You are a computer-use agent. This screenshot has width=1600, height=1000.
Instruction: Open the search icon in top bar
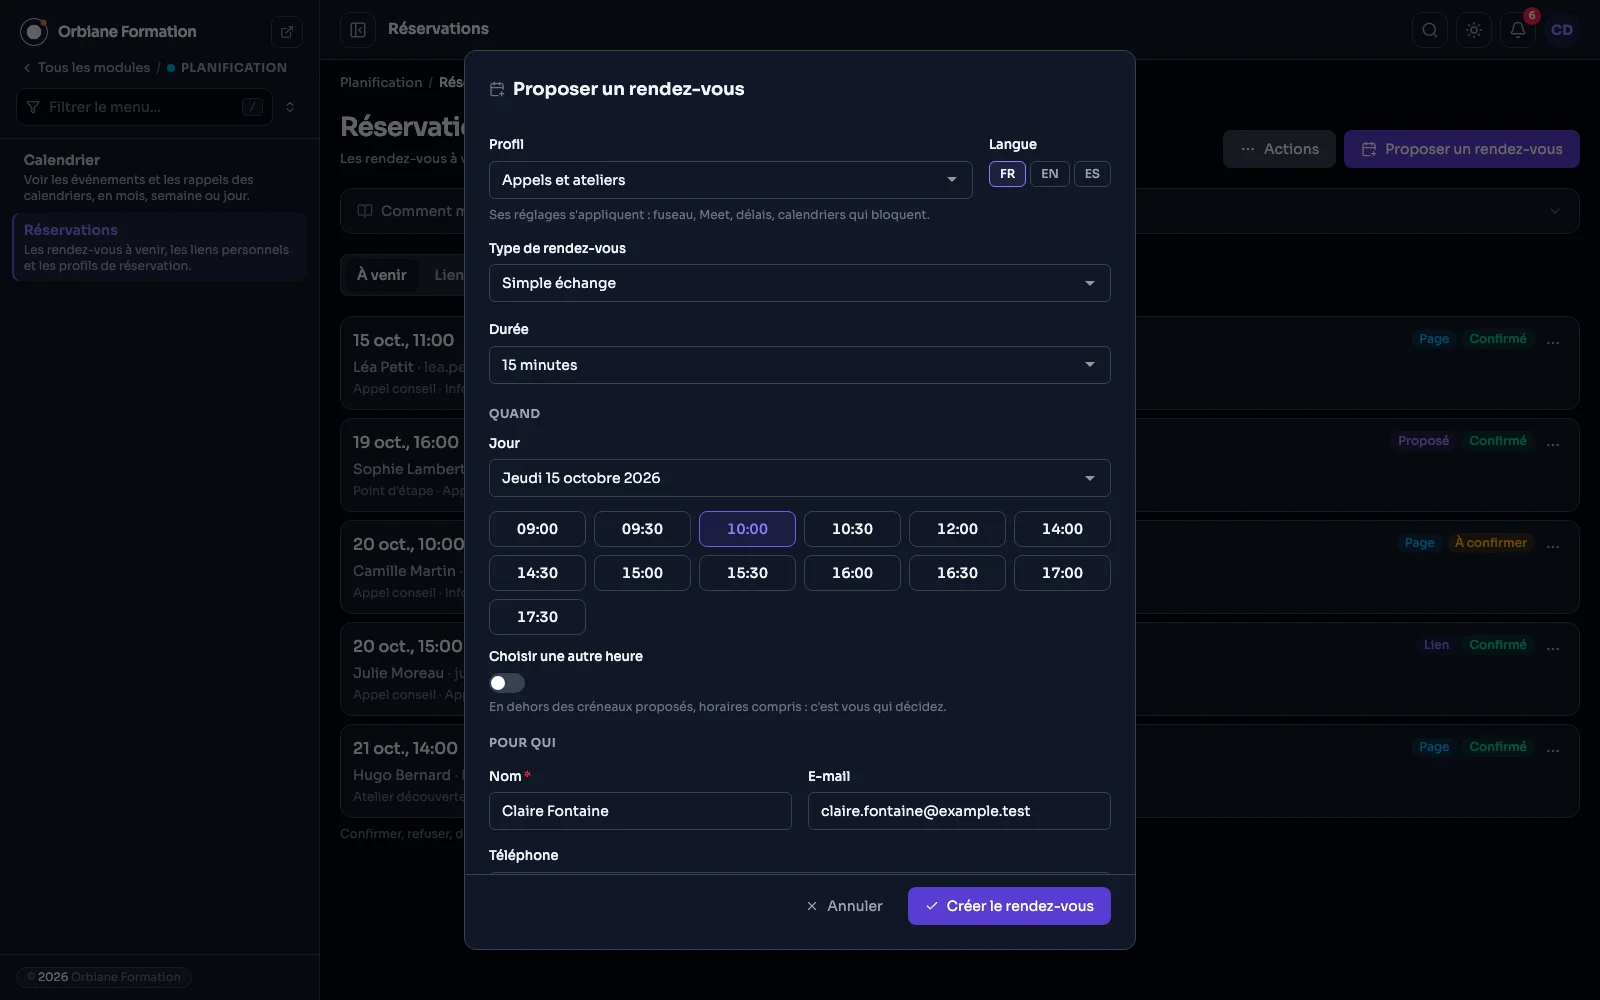click(1430, 30)
